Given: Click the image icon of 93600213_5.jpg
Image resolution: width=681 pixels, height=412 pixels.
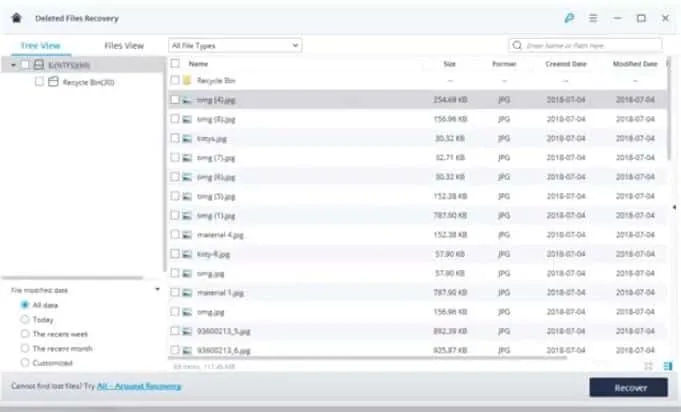Looking at the screenshot, I should (x=187, y=331).
